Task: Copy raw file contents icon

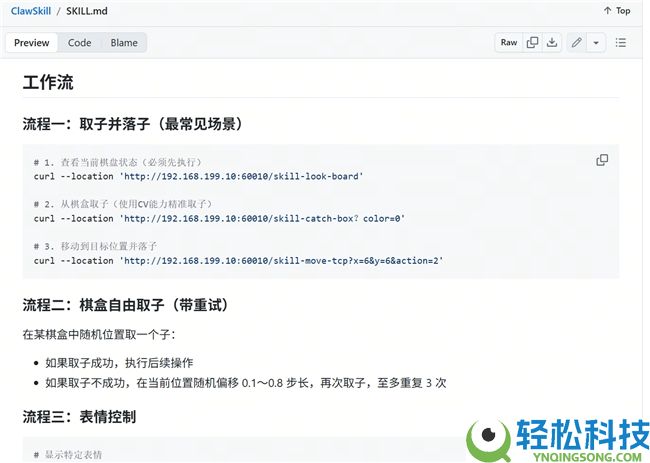Action: [x=532, y=42]
